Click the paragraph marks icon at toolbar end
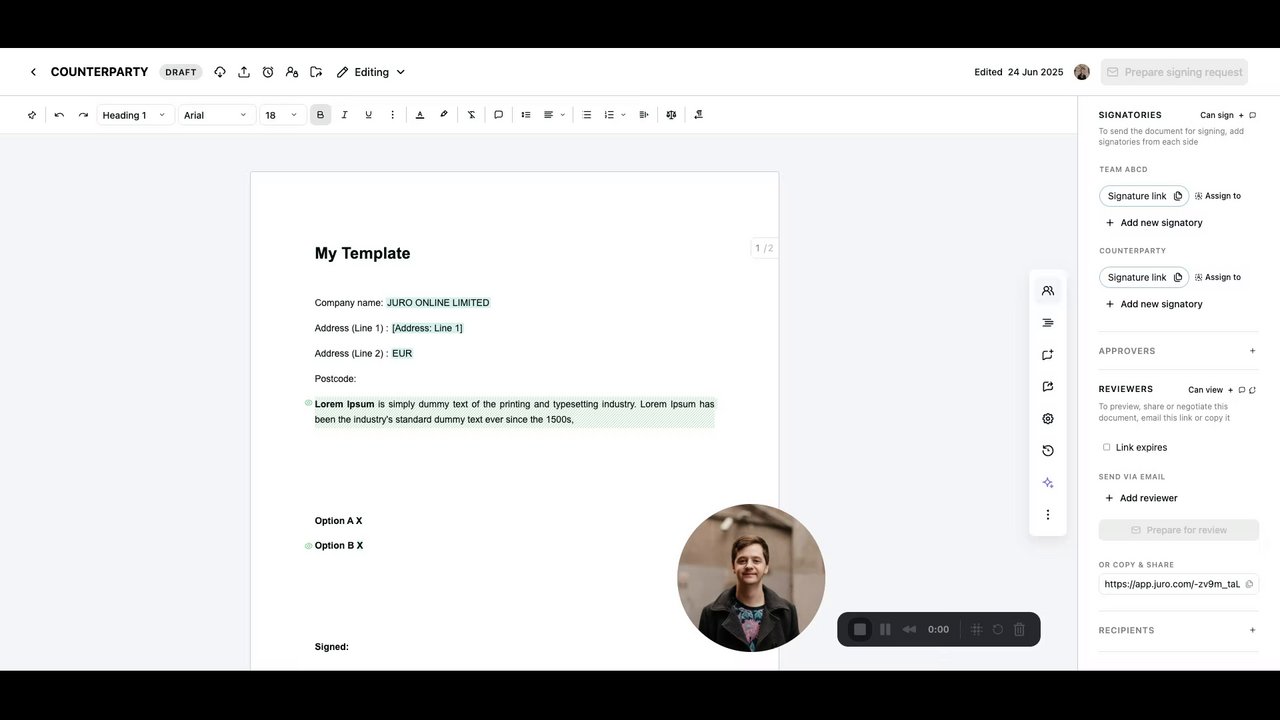Viewport: 1280px width, 720px height. 698,115
